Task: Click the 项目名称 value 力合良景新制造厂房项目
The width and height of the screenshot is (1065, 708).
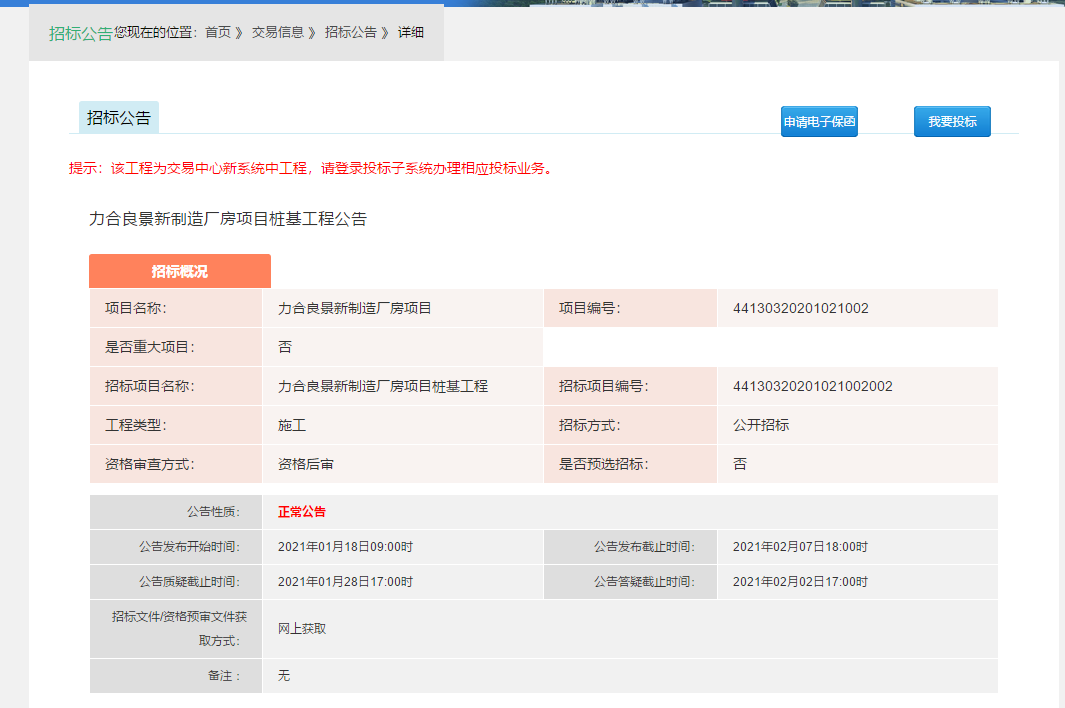Action: pyautogui.click(x=354, y=308)
